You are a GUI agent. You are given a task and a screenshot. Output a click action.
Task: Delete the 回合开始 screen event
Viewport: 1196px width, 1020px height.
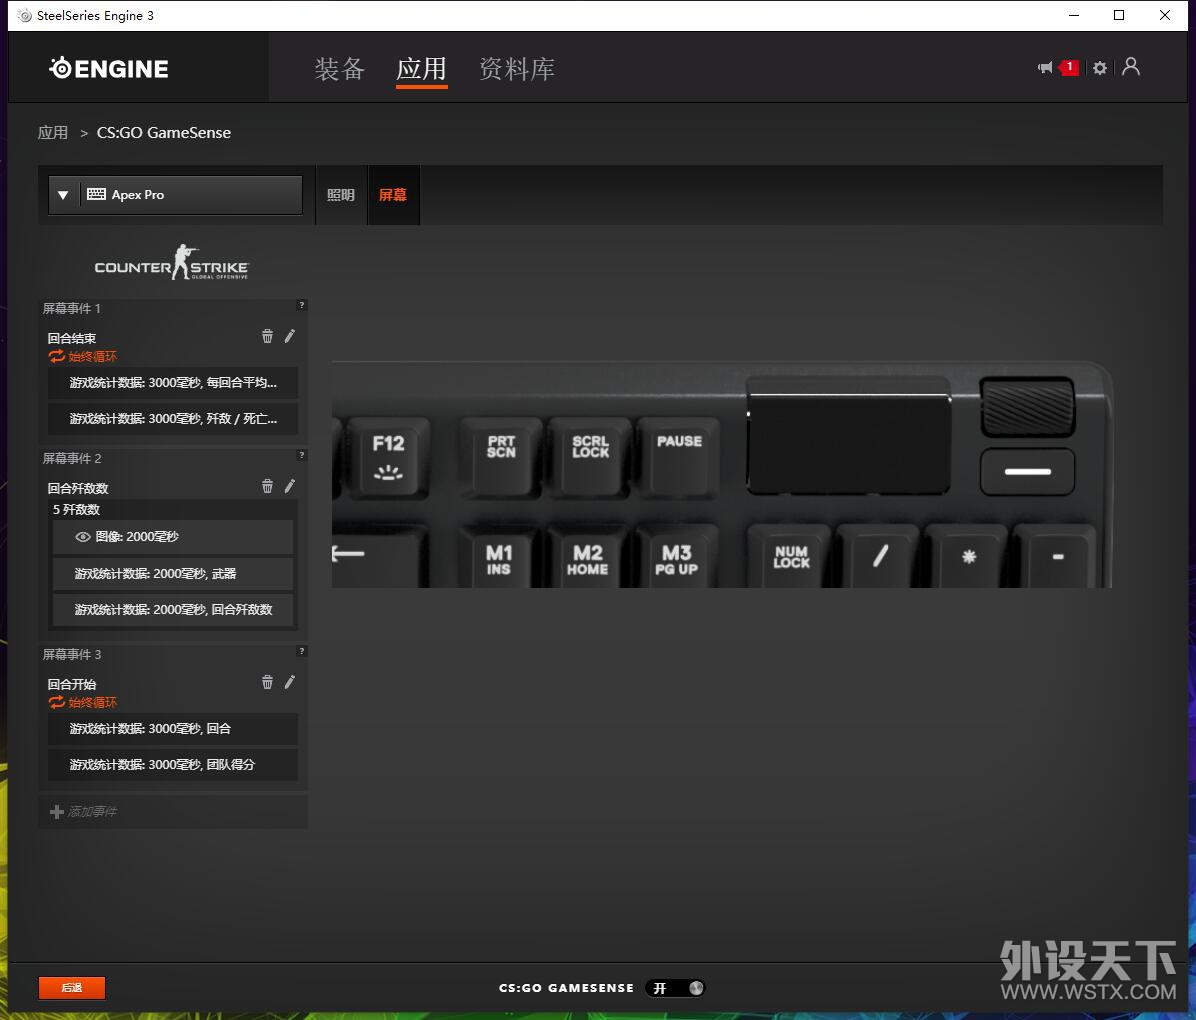click(x=267, y=682)
